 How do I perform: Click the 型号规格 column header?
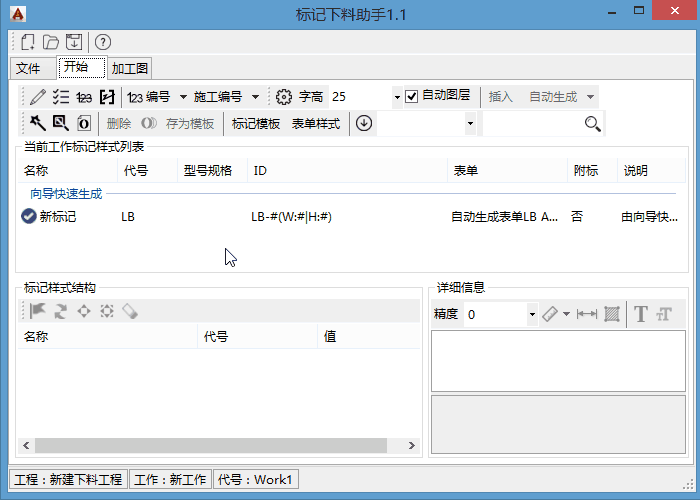pos(212,171)
